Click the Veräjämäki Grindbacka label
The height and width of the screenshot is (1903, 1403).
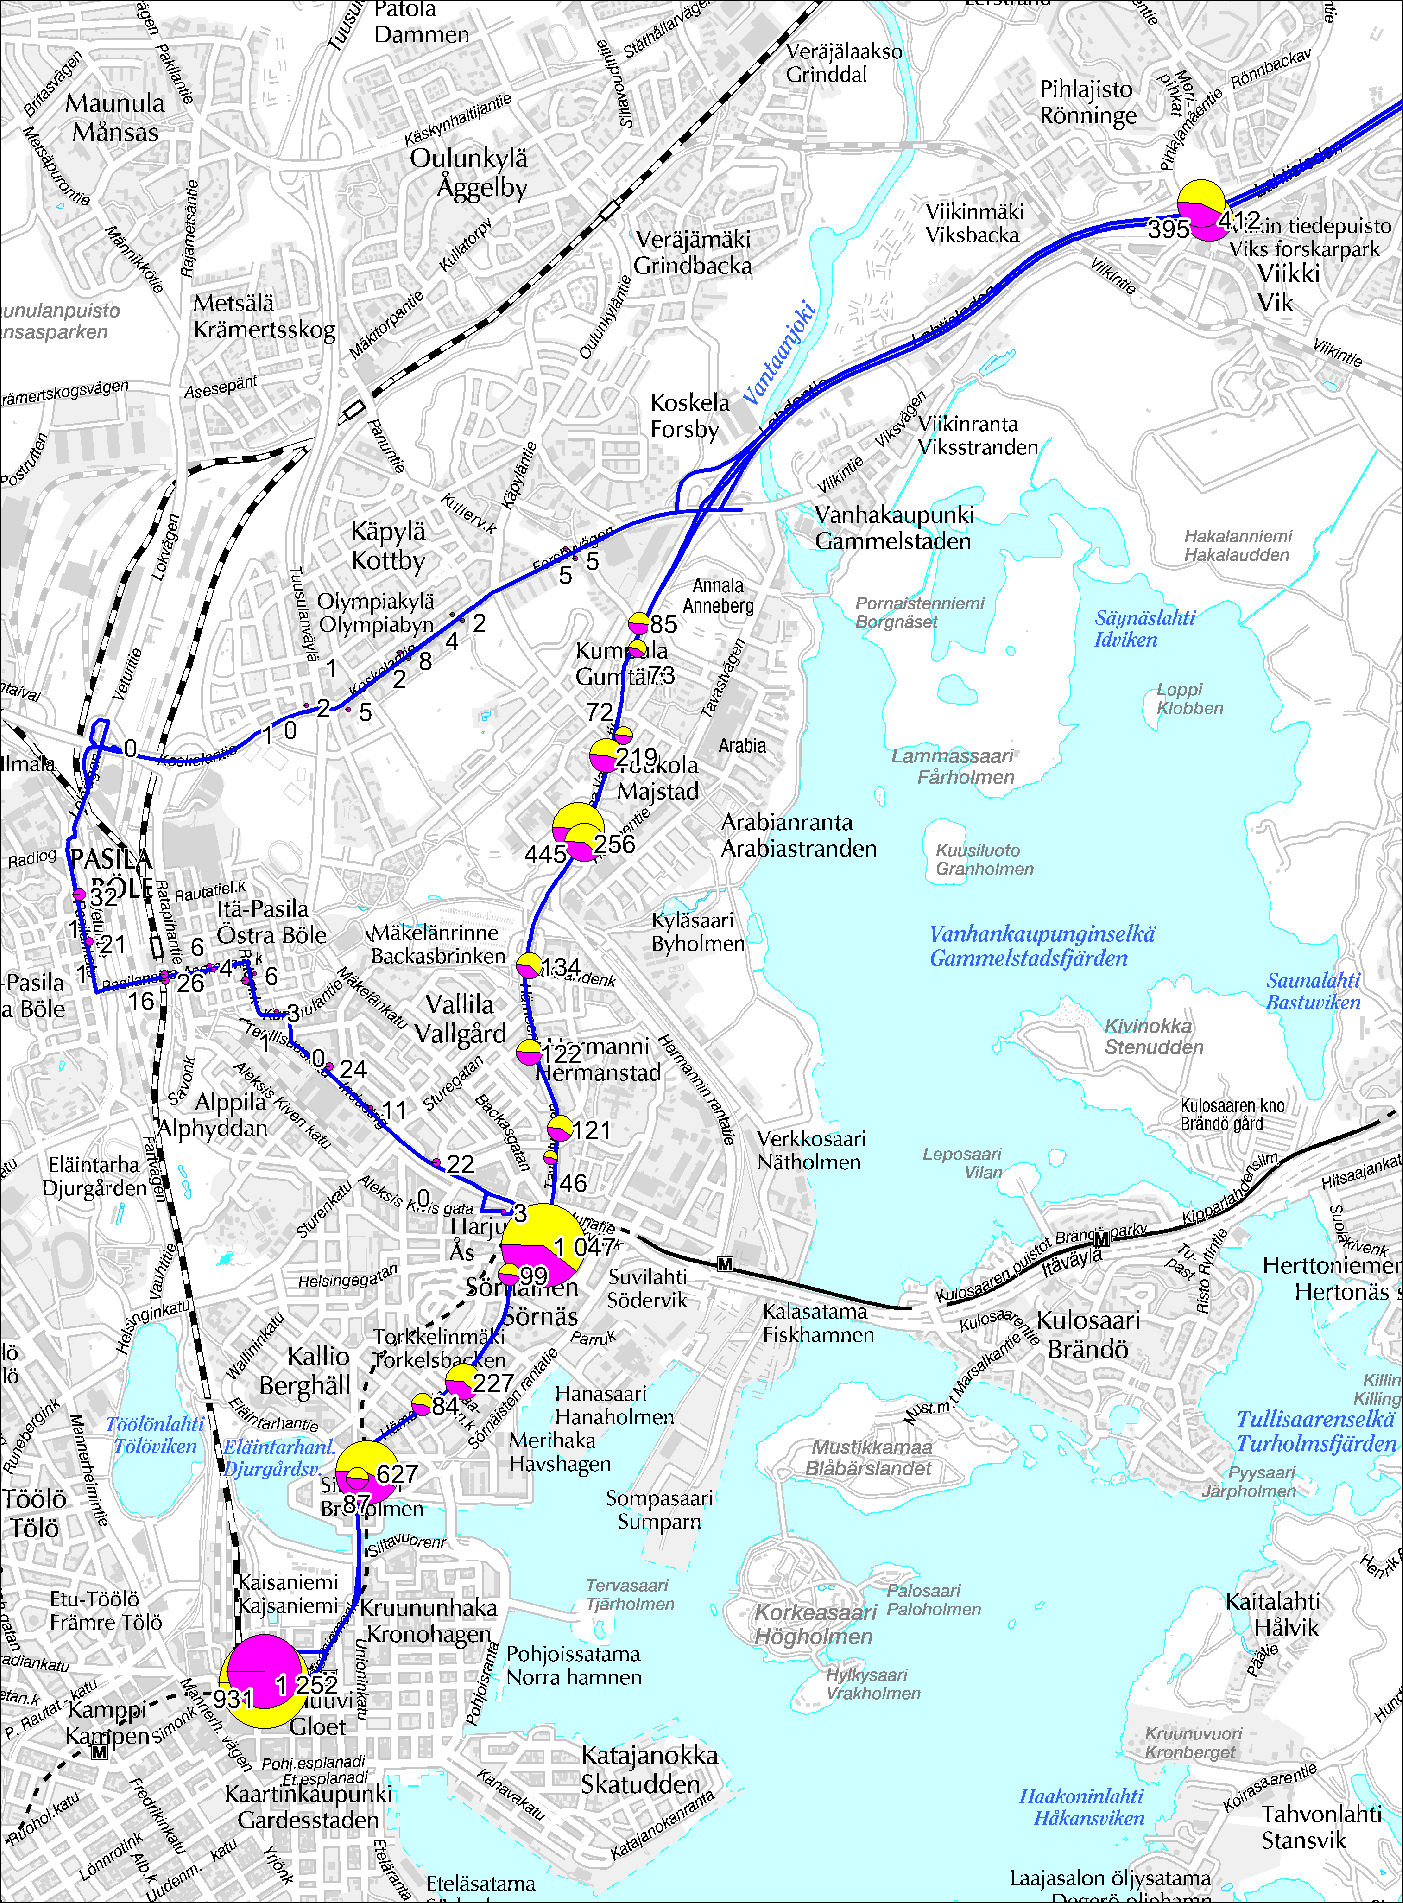(x=693, y=252)
